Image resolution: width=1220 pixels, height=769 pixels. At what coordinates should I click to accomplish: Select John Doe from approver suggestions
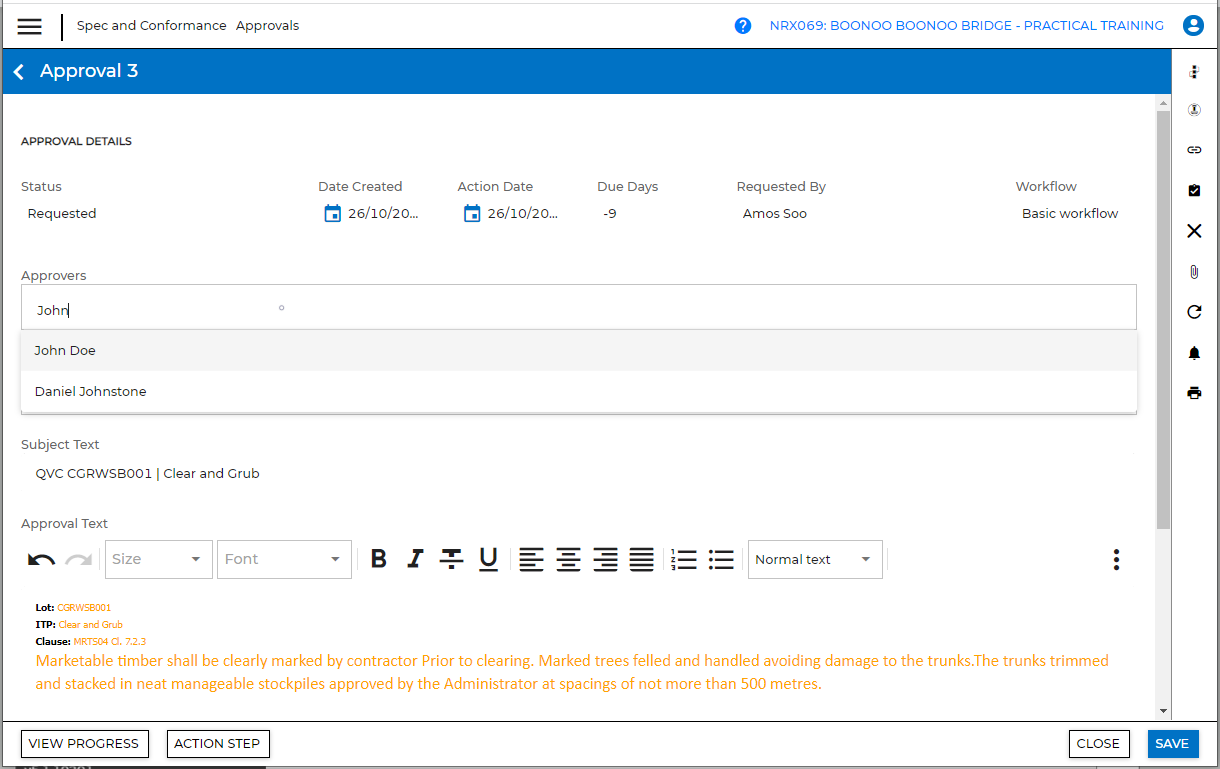coord(65,351)
